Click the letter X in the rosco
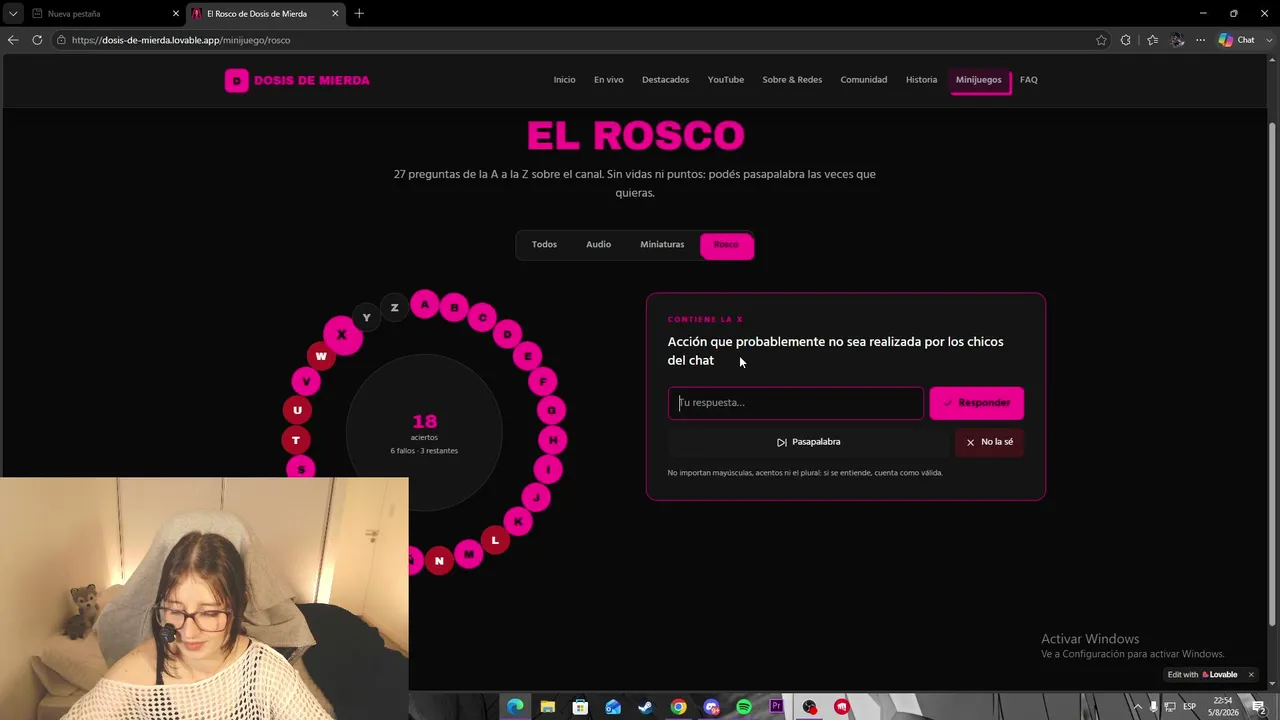The width and height of the screenshot is (1280, 720). point(342,335)
